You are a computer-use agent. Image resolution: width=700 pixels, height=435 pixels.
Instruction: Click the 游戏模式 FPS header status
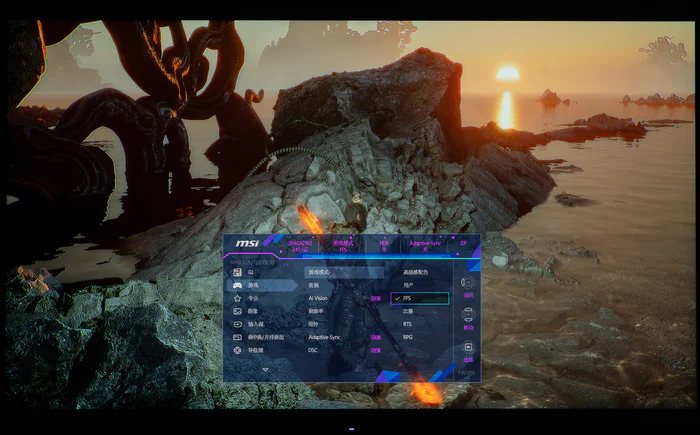point(343,247)
